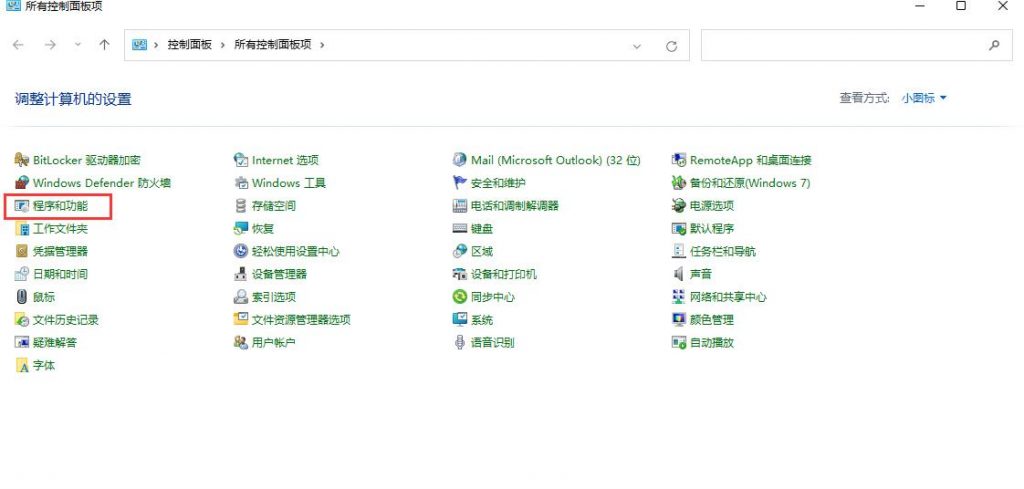Click the 网络和共享中心 link
Screen dimensions: 1024x489
pyautogui.click(x=727, y=297)
